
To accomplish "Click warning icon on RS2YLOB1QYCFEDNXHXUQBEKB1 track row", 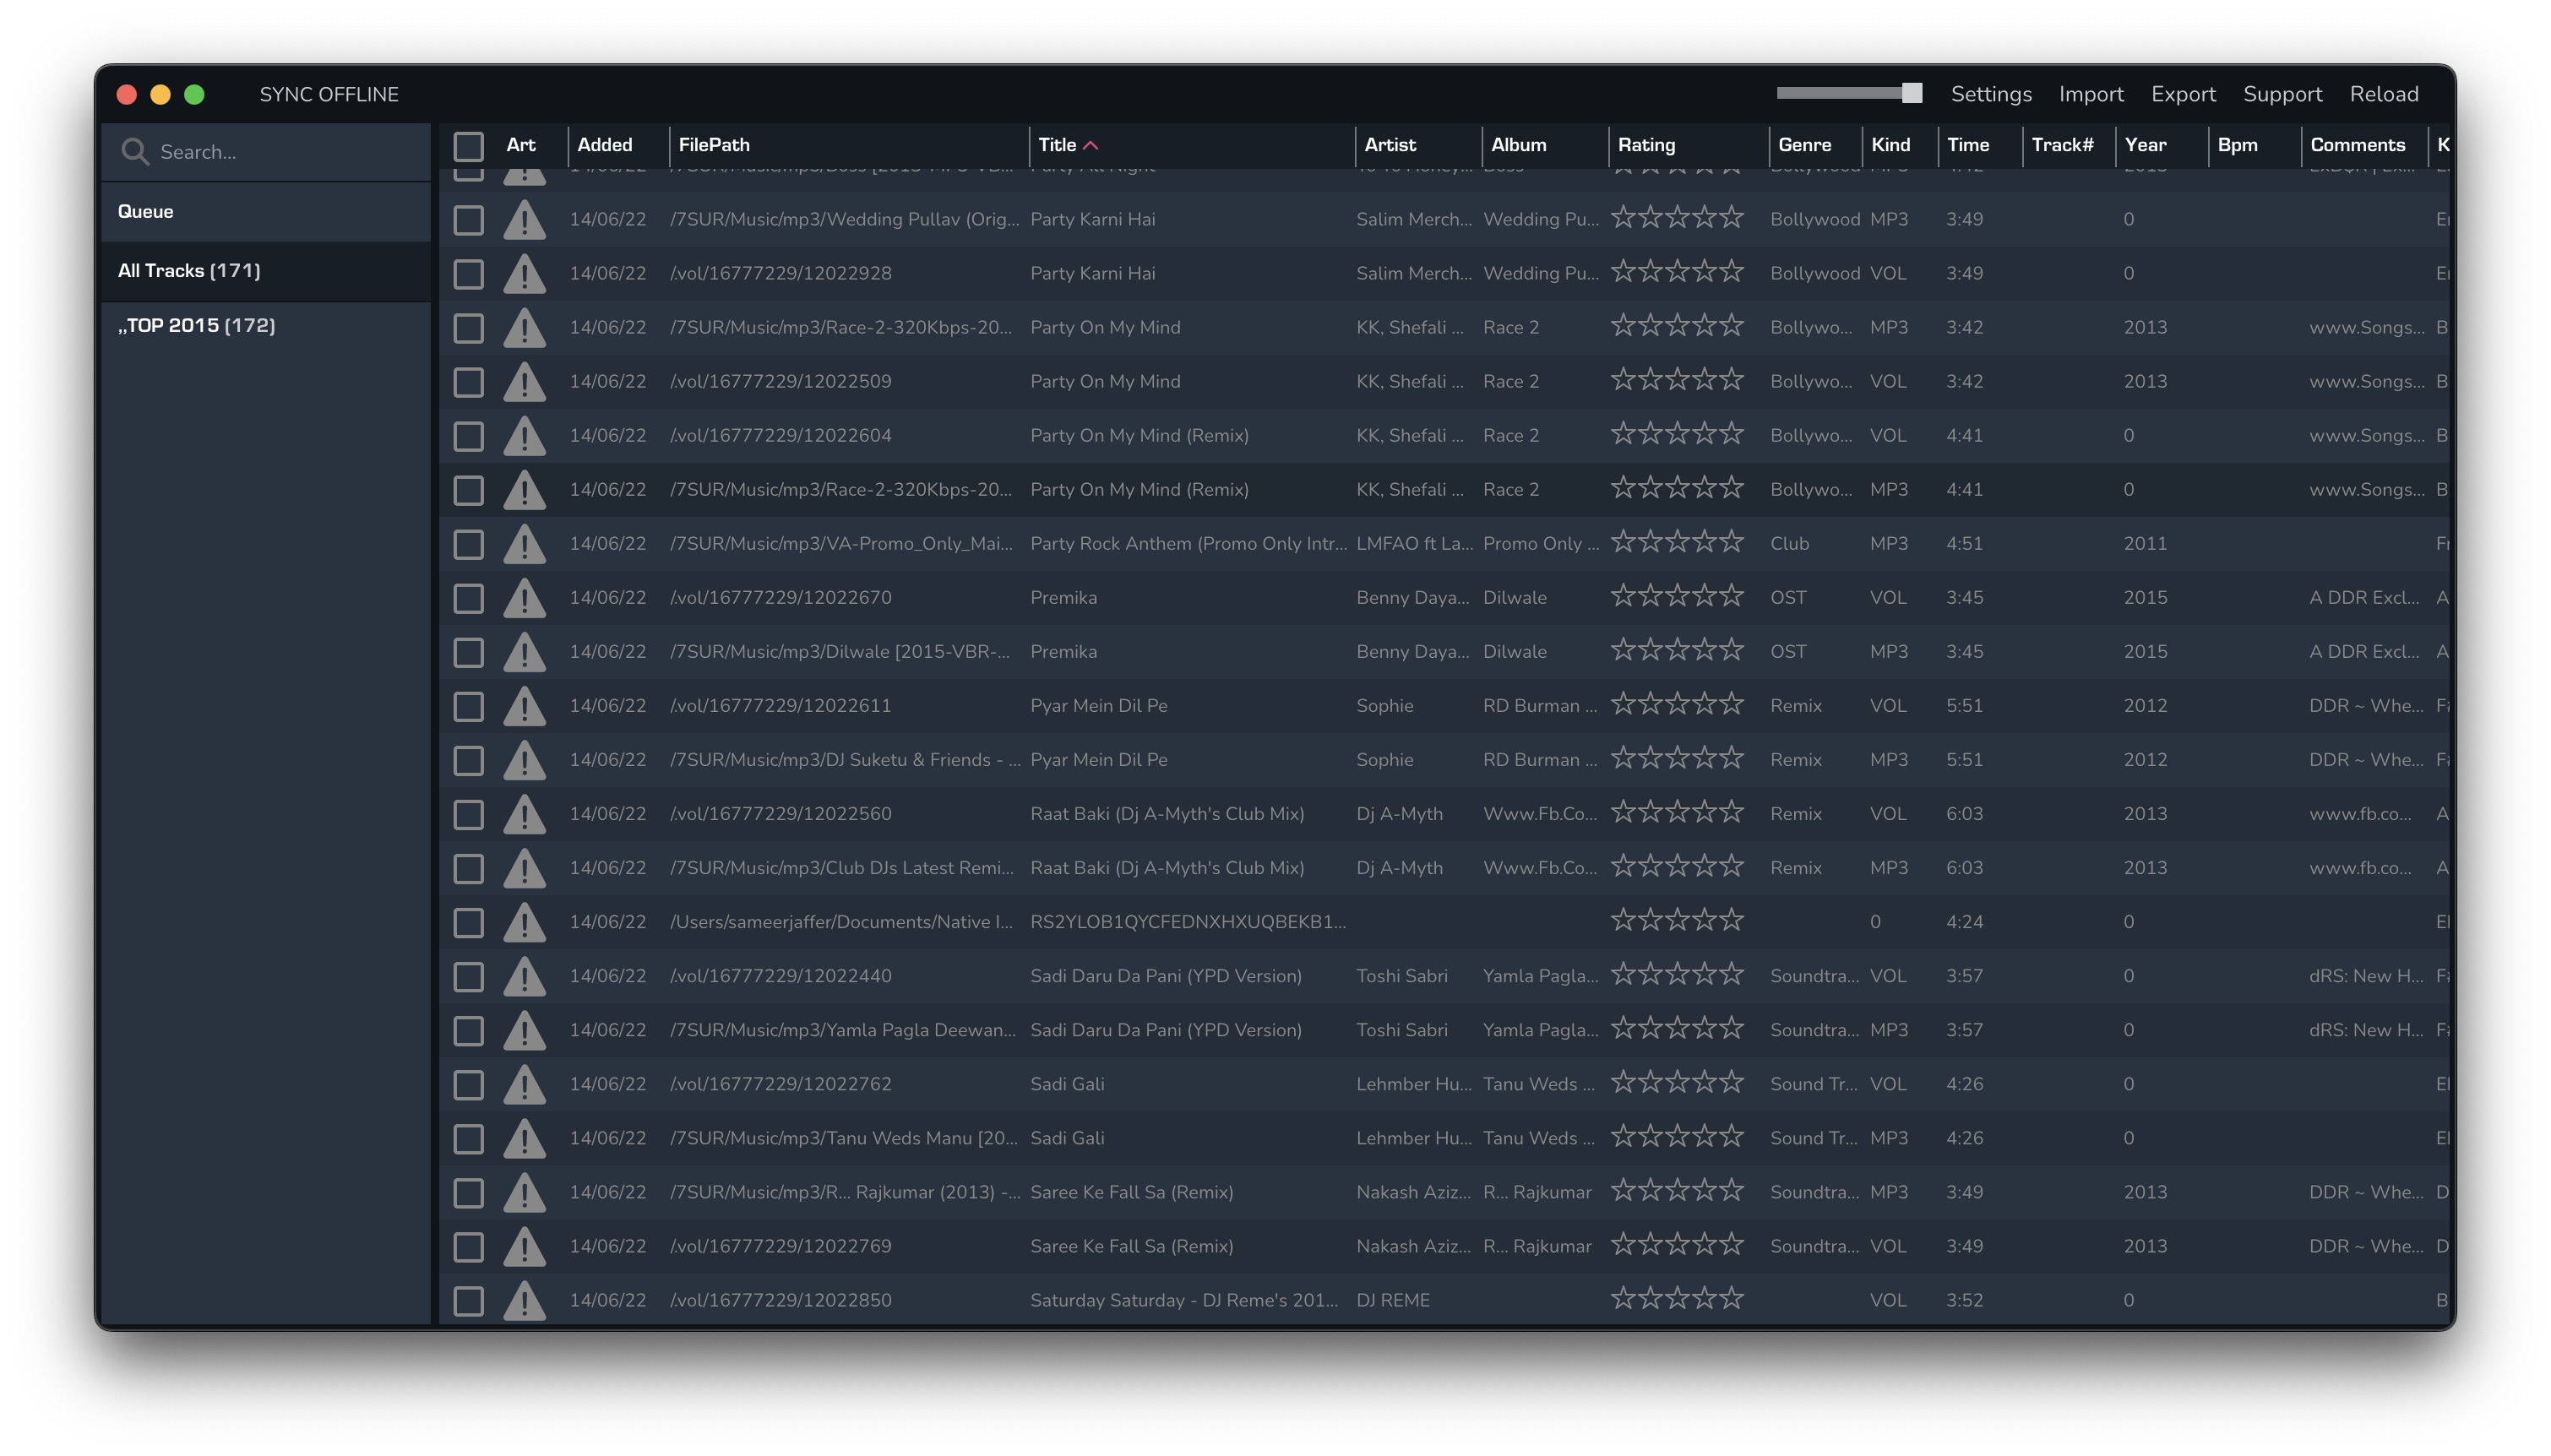I will pyautogui.click(x=524, y=922).
